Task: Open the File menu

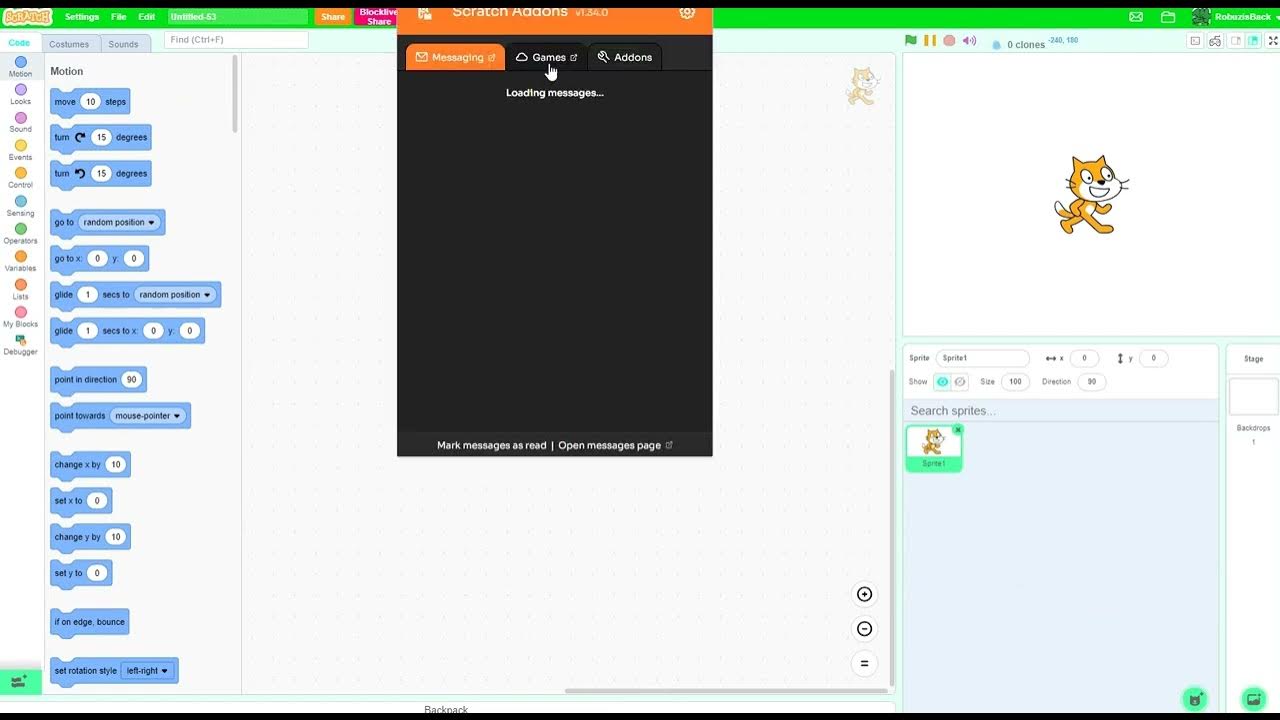Action: tap(119, 17)
